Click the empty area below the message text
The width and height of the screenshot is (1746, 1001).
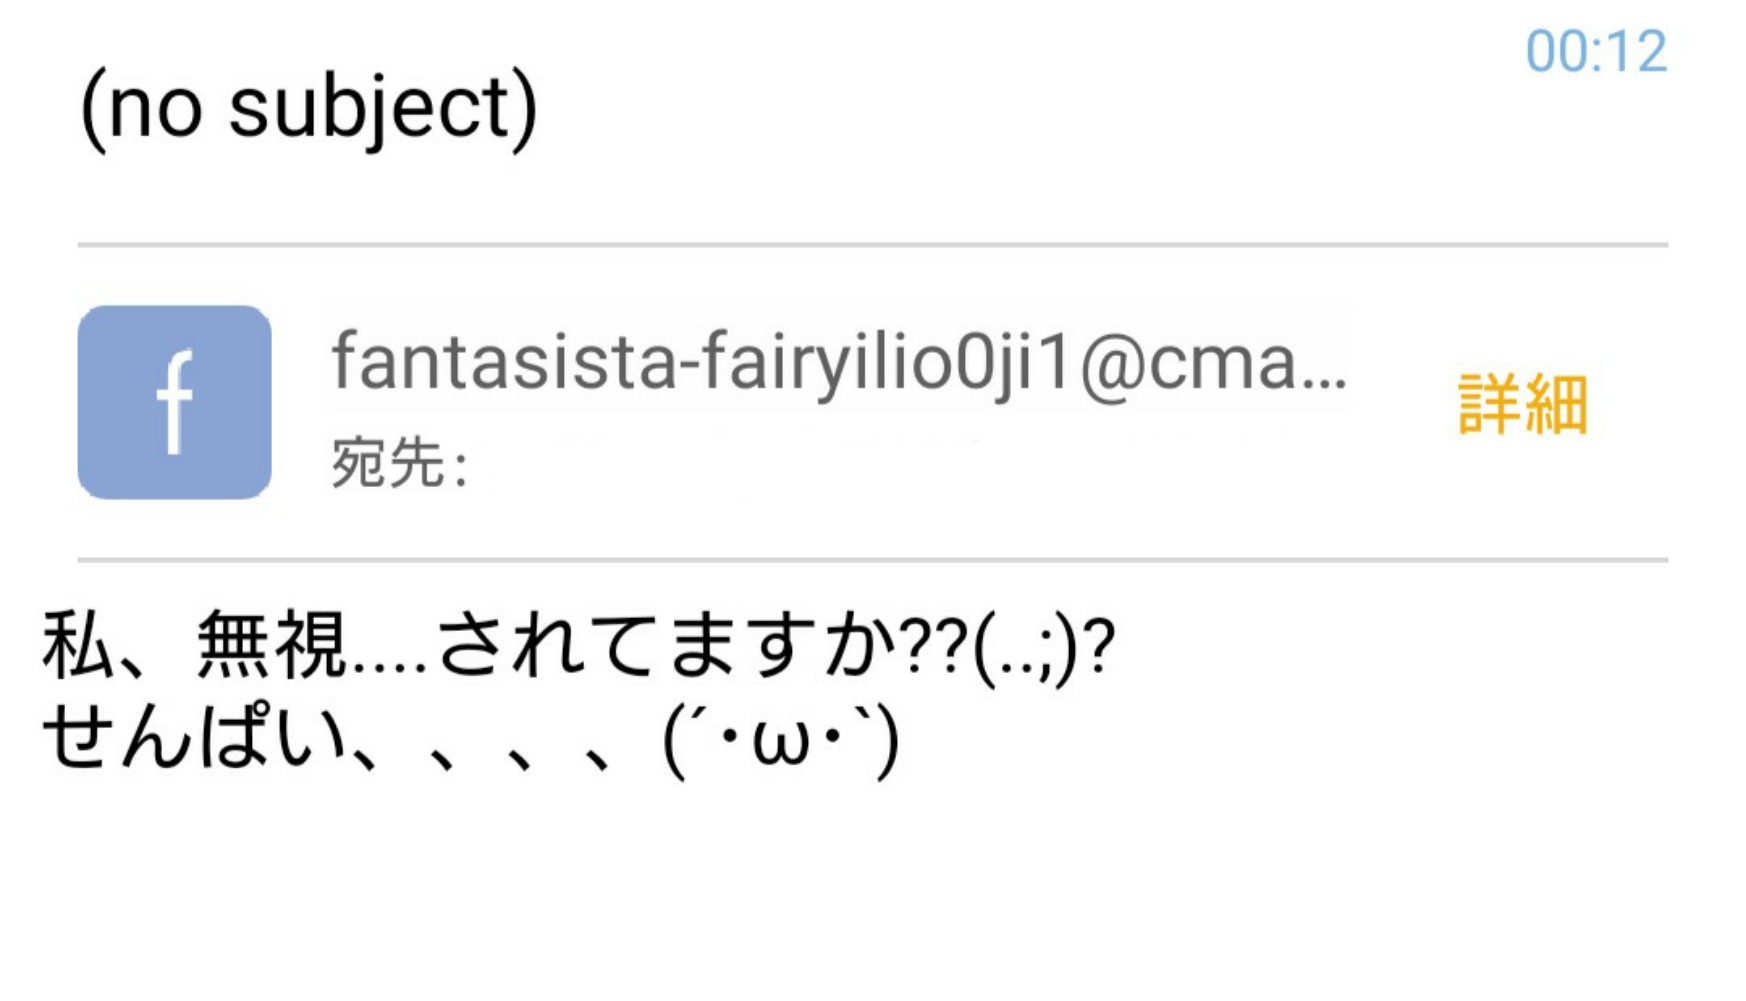[x=873, y=890]
